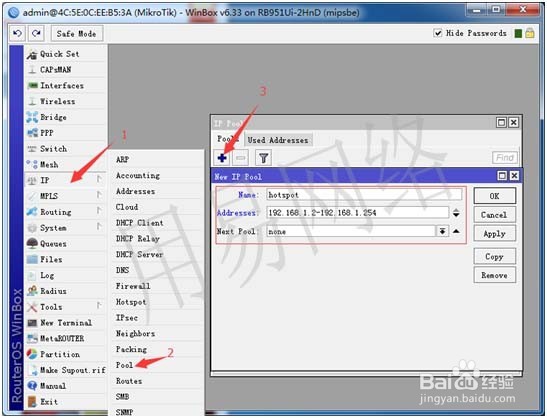The width and height of the screenshot is (547, 418).
Task: Click the plus icon to add pool
Action: (x=222, y=158)
